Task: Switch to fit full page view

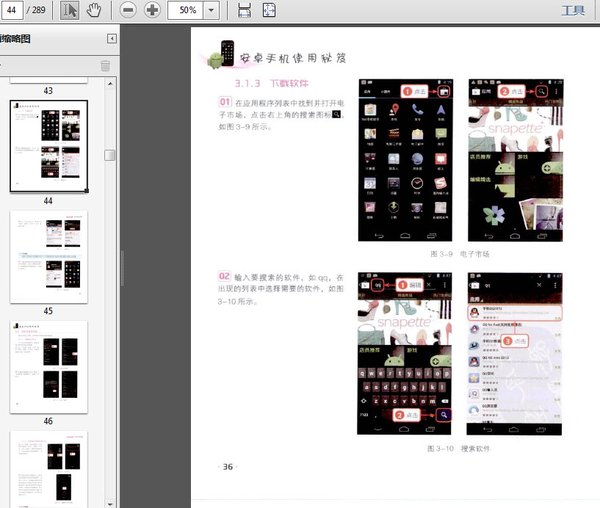Action: tap(269, 11)
